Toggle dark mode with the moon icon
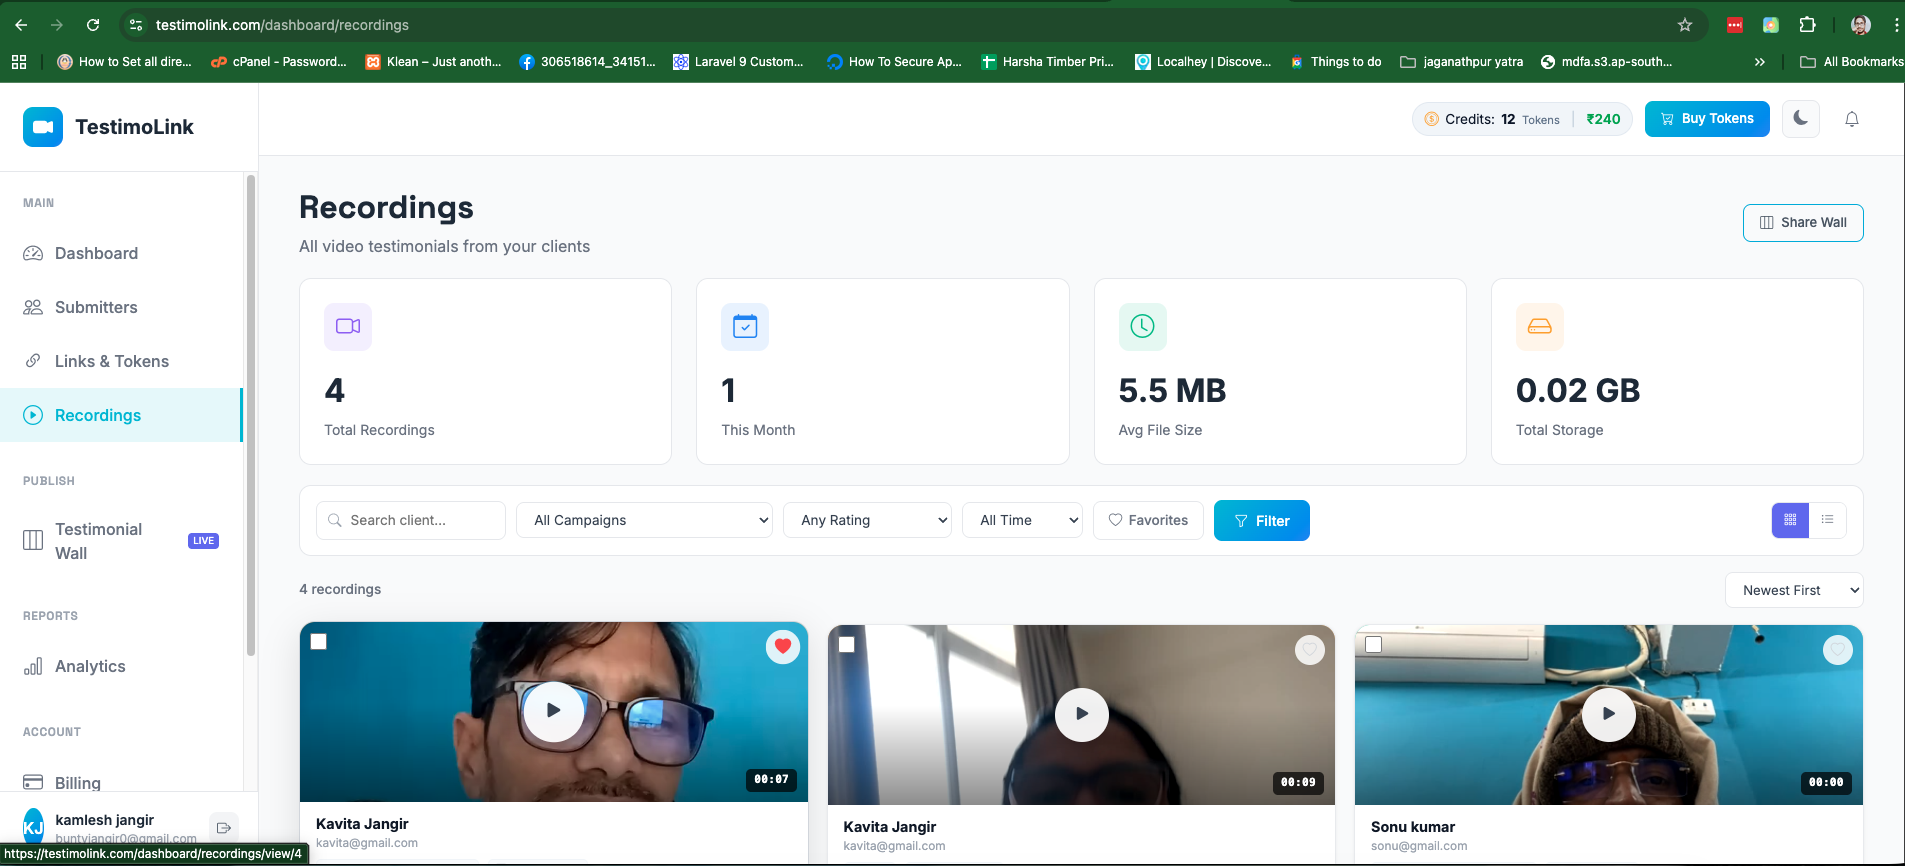 1801,119
